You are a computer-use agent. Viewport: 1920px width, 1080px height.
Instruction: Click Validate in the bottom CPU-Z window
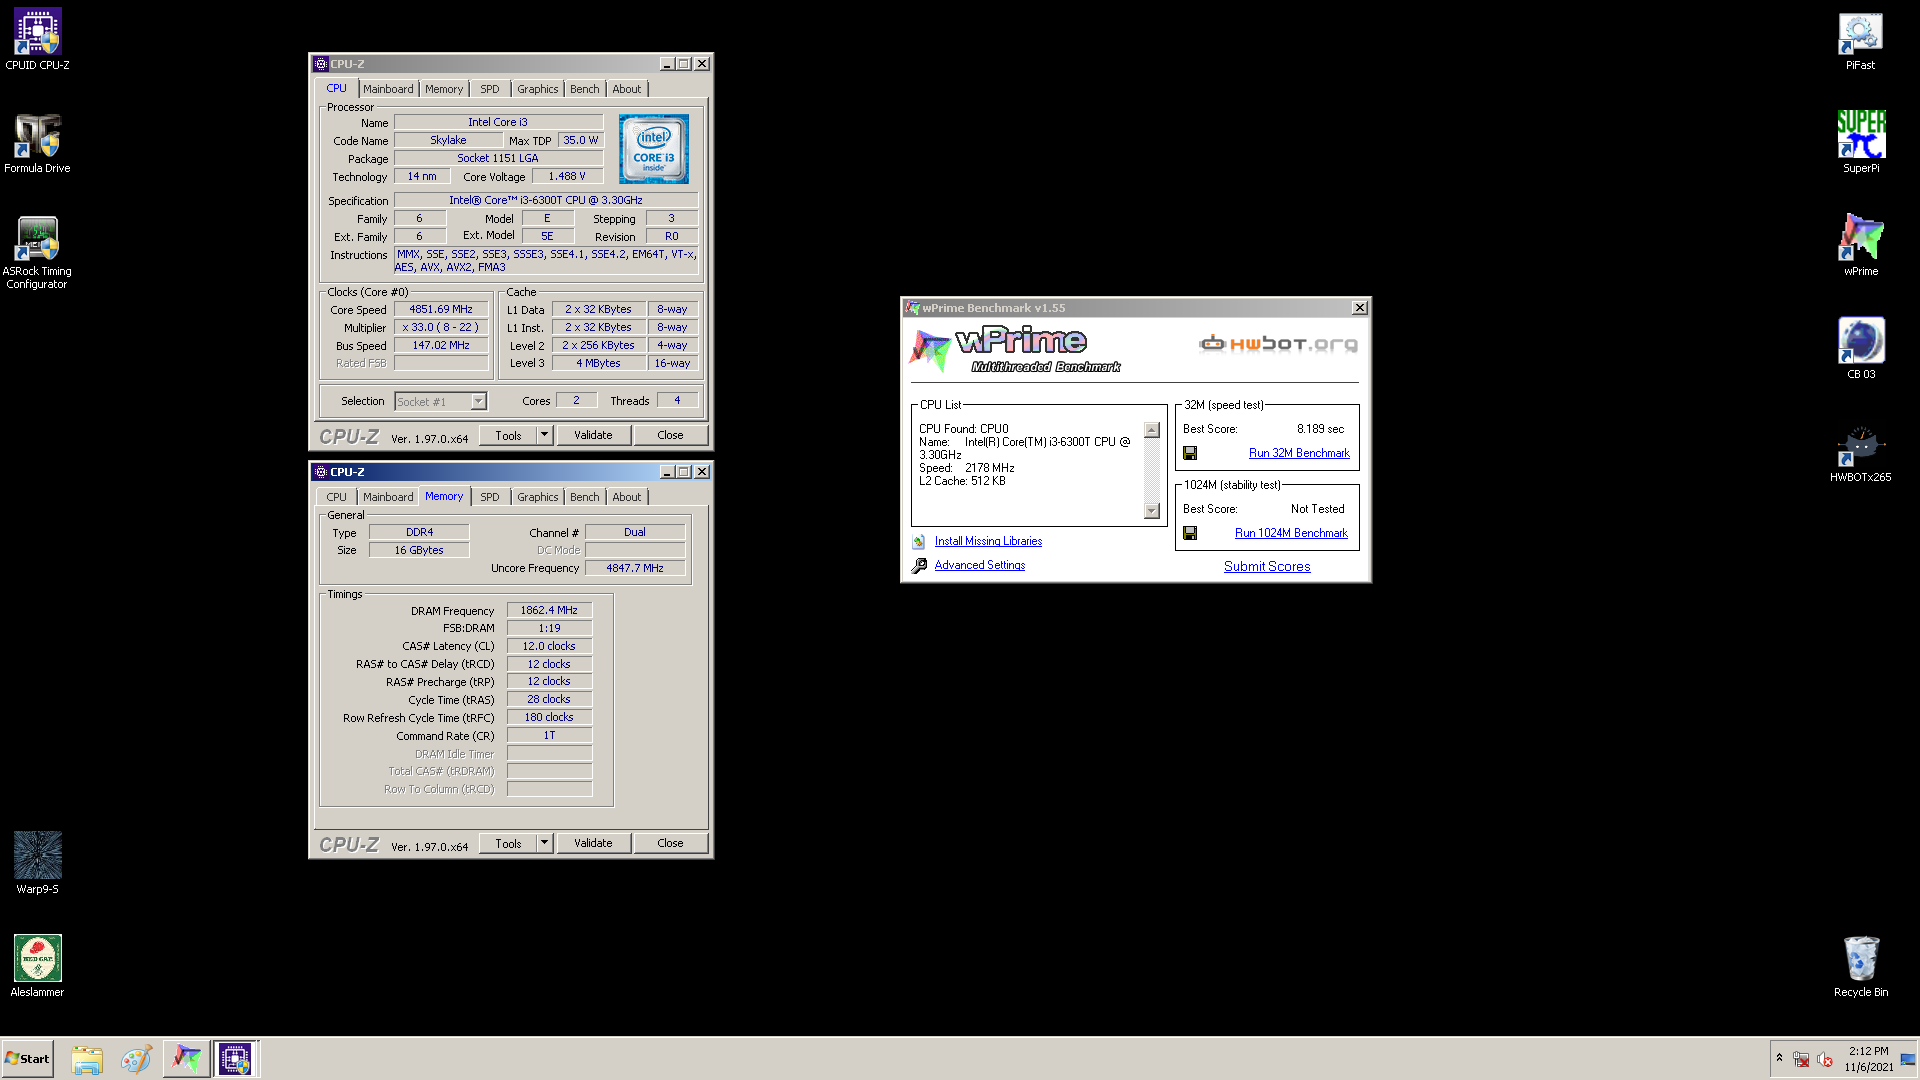(x=593, y=843)
